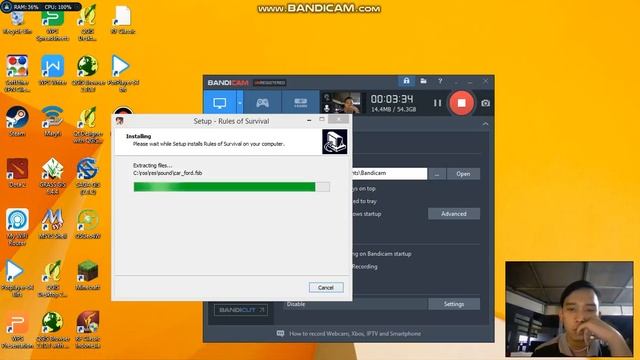Screen dimensions: 640x360
Task: Select RF Classic Indonesia desktop icon
Action: pyautogui.click(x=88, y=330)
